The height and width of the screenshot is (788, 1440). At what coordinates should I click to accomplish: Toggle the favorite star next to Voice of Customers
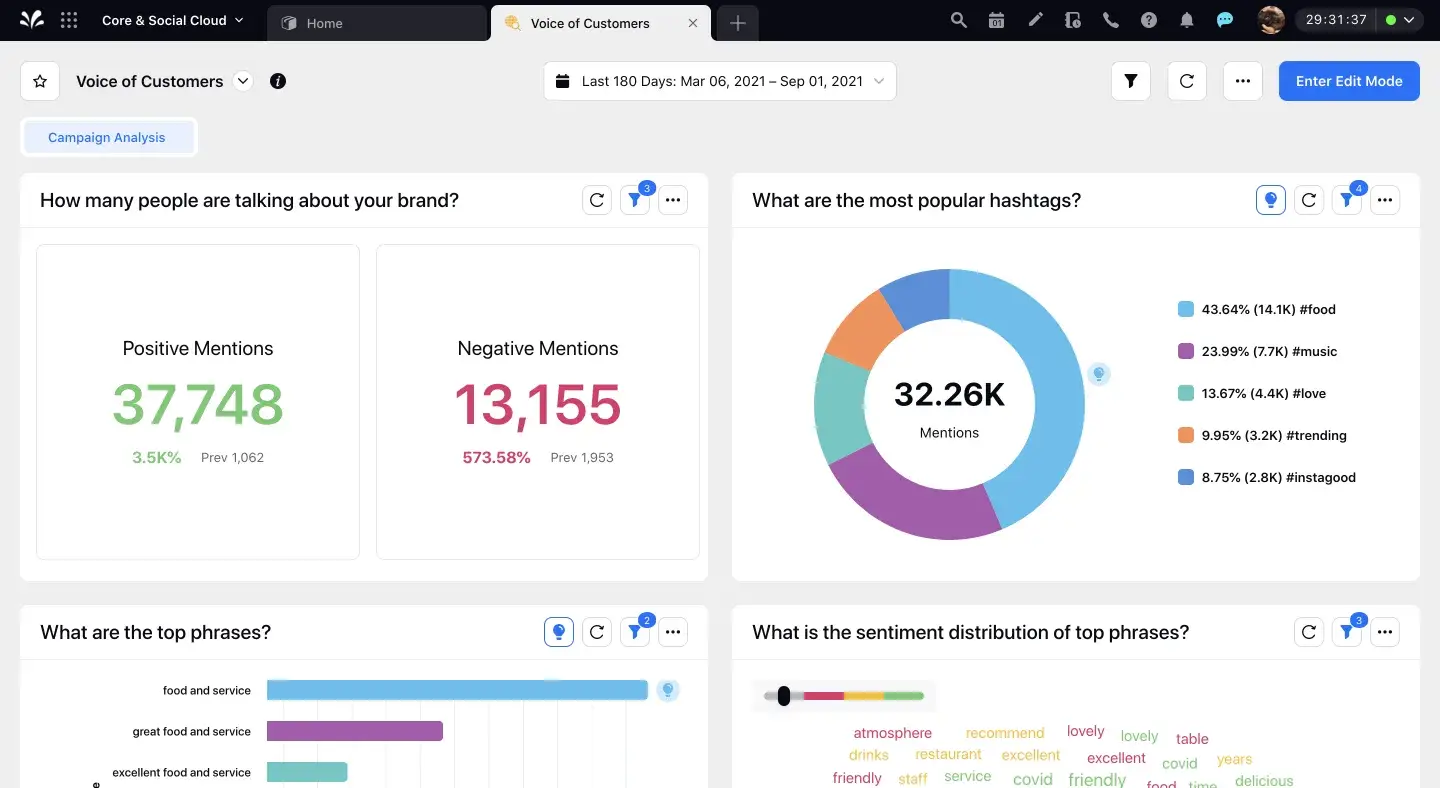(x=39, y=81)
